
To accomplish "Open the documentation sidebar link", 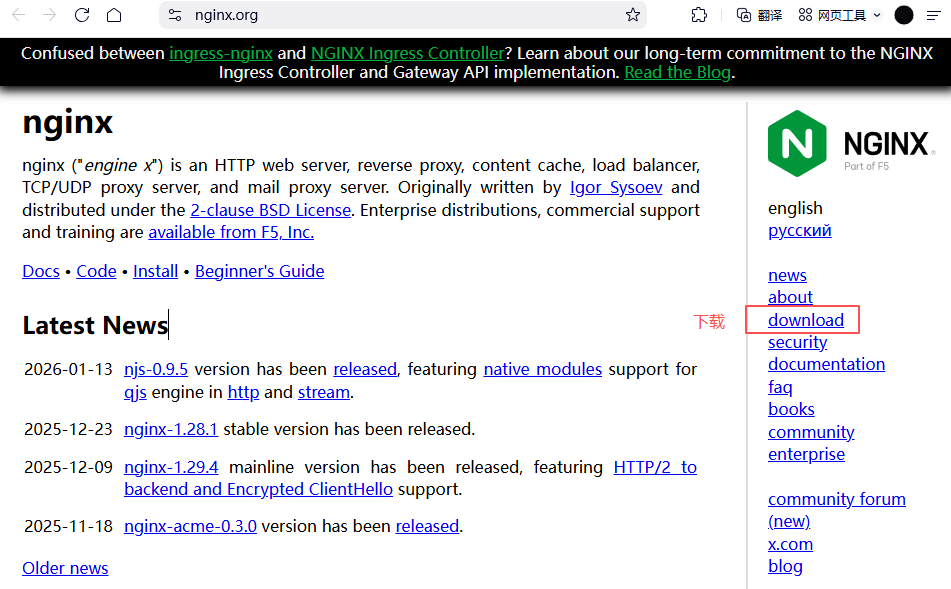I will click(827, 365).
